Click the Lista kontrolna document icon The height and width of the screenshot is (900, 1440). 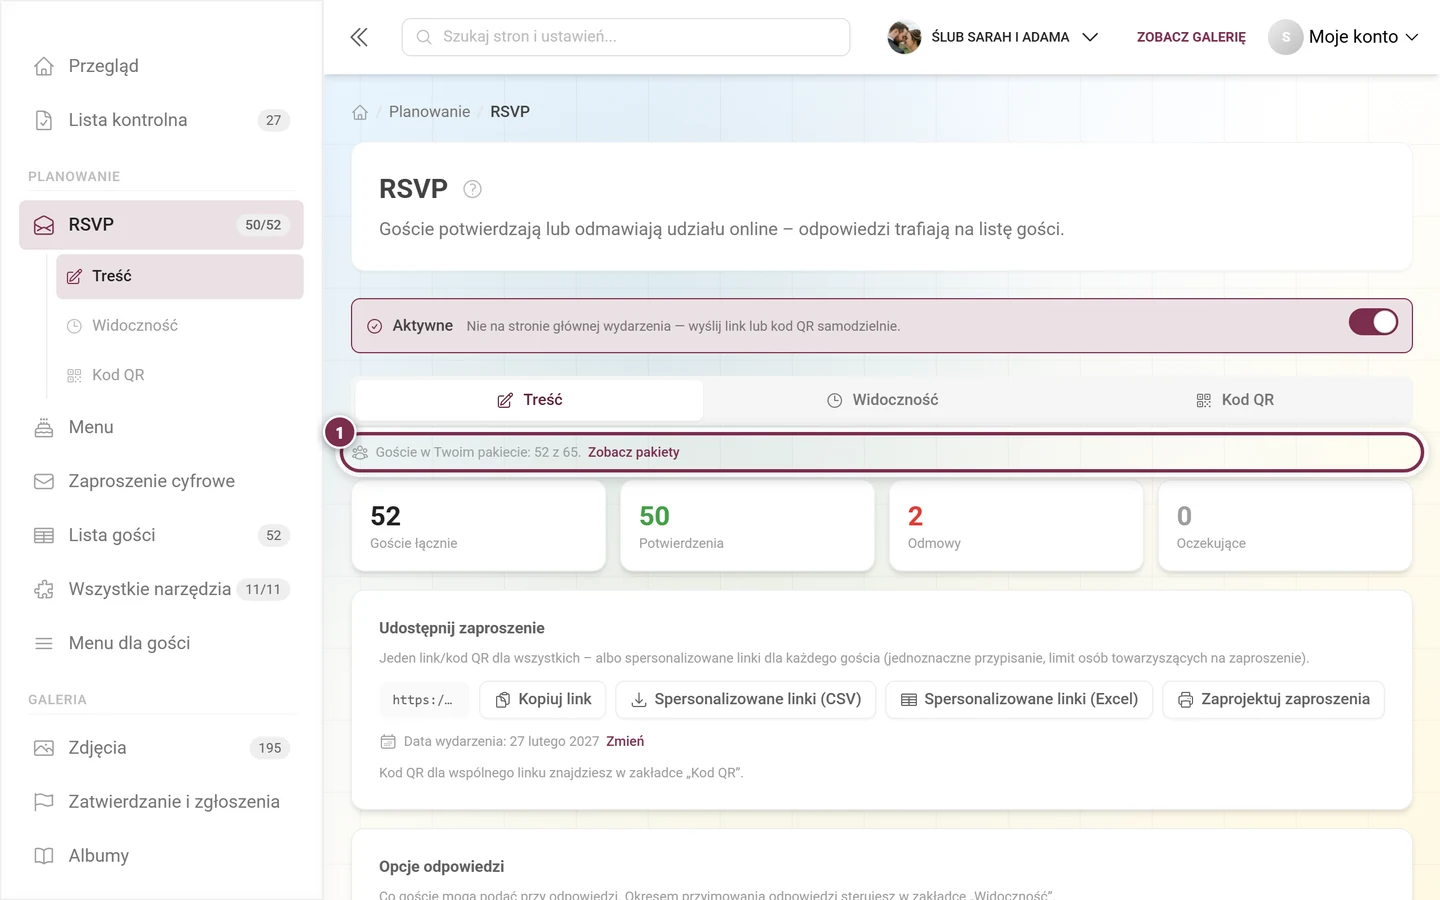pos(44,120)
